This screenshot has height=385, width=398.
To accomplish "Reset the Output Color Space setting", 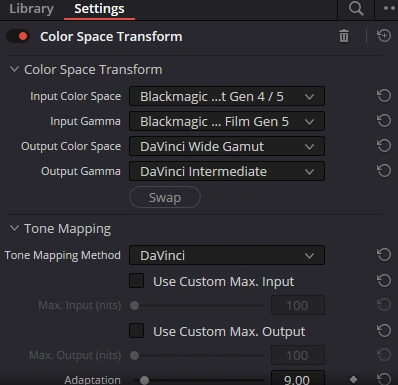I will 384,146.
